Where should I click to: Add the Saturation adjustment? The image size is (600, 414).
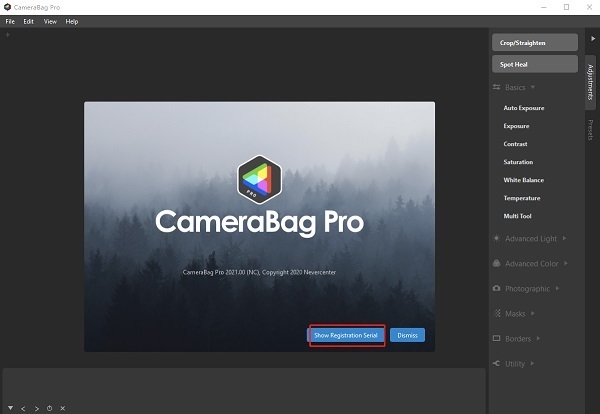[x=518, y=162]
